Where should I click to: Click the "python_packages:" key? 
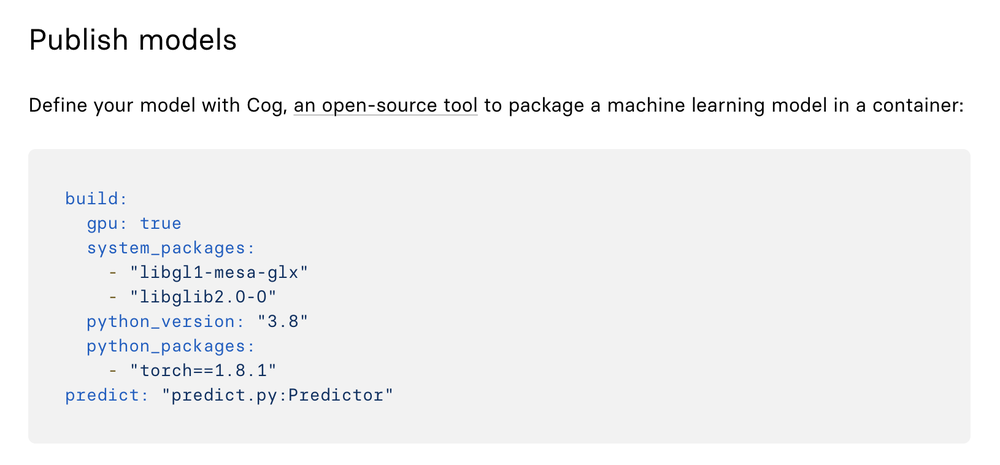[x=171, y=346]
